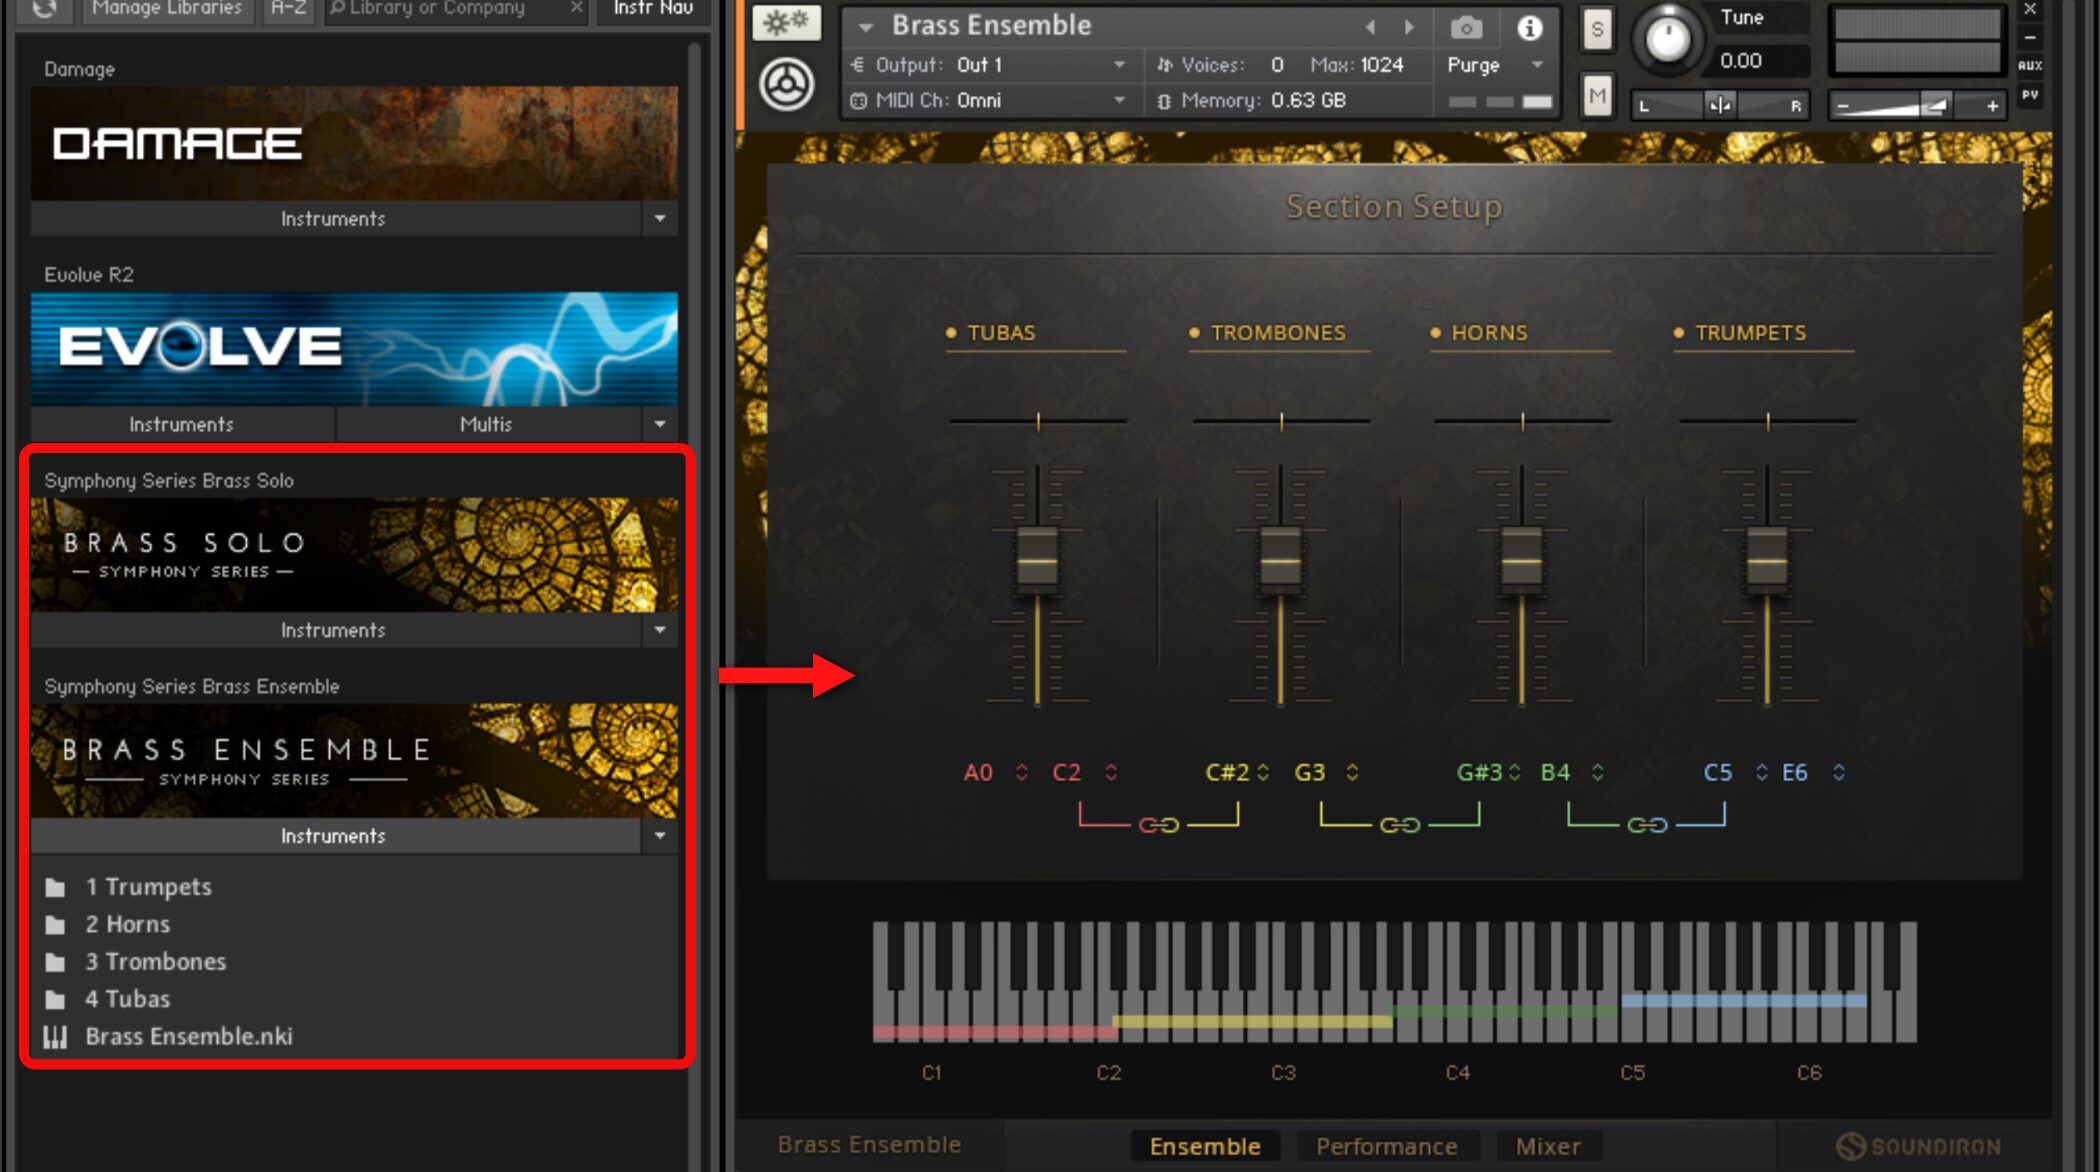Clear the library search with X icon
The image size is (2100, 1172).
tap(576, 8)
